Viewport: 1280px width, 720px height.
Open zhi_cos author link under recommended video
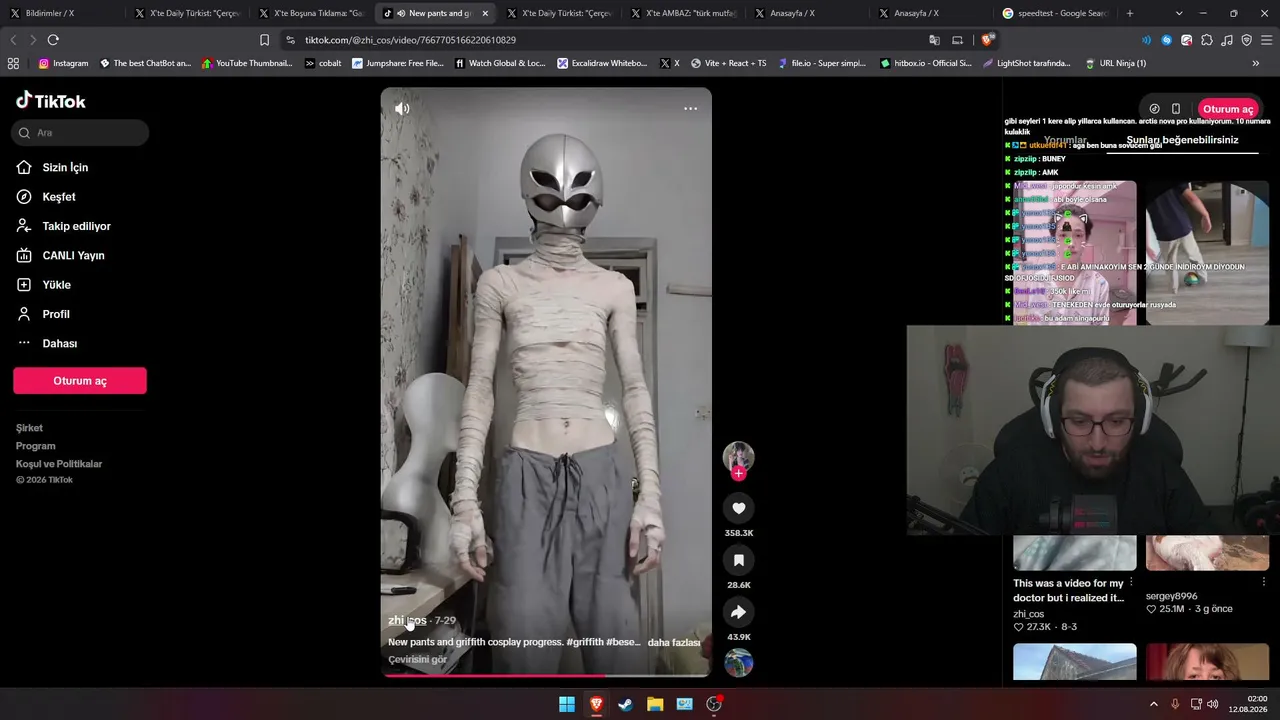(1029, 614)
